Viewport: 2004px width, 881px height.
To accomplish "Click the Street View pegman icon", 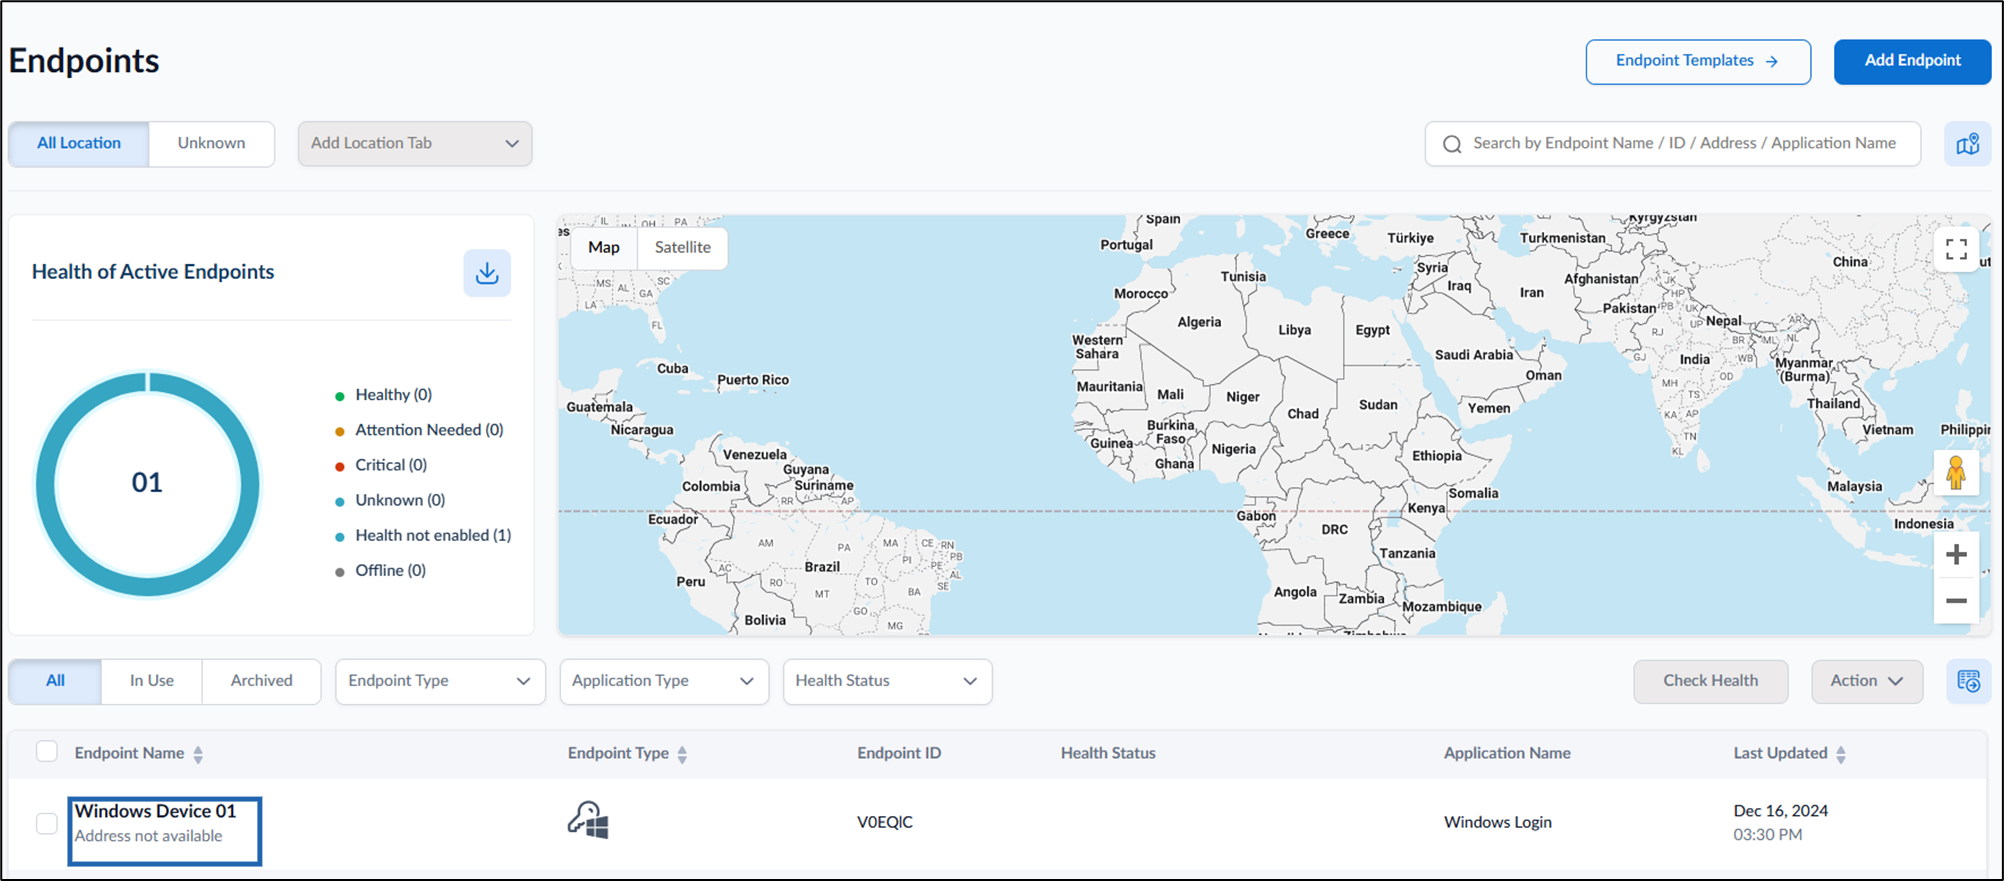I will [x=1956, y=472].
